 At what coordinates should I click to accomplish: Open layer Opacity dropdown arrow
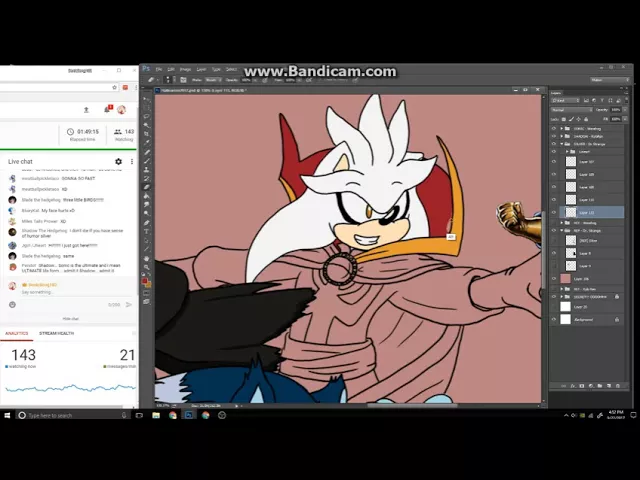point(624,110)
